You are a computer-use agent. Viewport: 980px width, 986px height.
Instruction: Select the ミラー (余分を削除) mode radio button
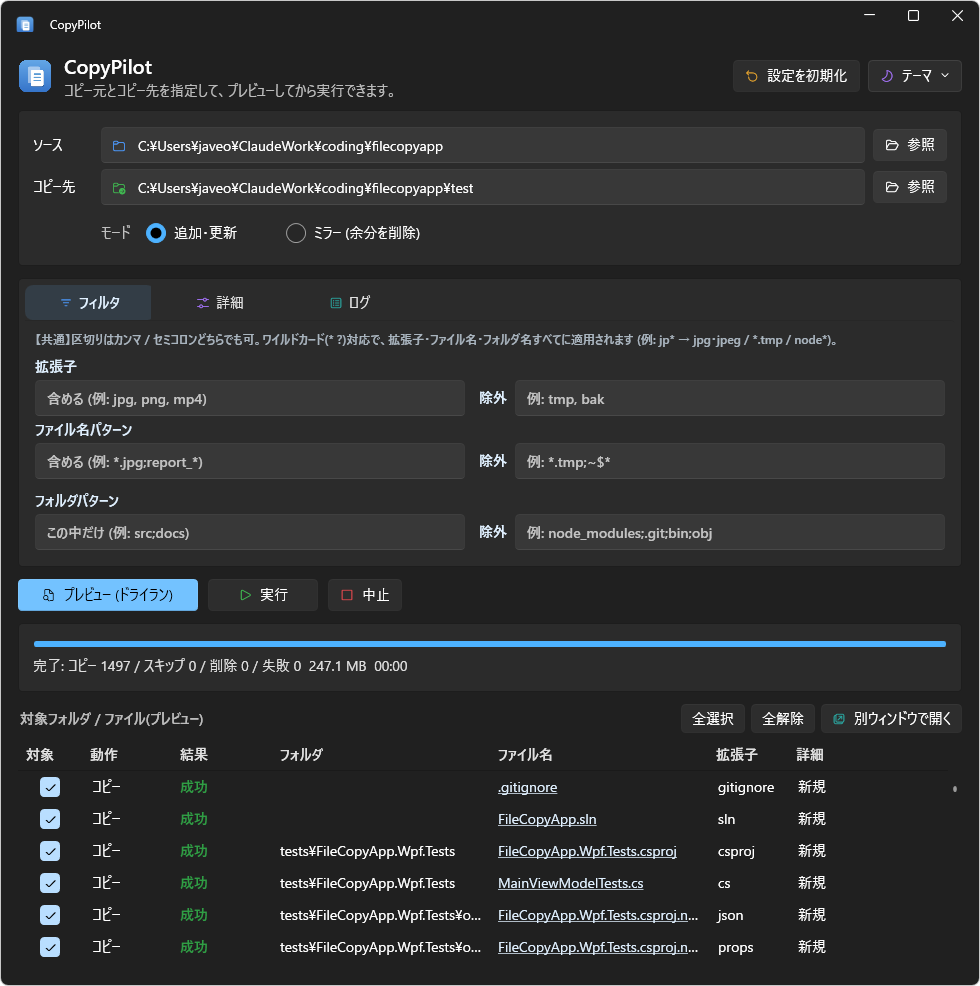[296, 233]
